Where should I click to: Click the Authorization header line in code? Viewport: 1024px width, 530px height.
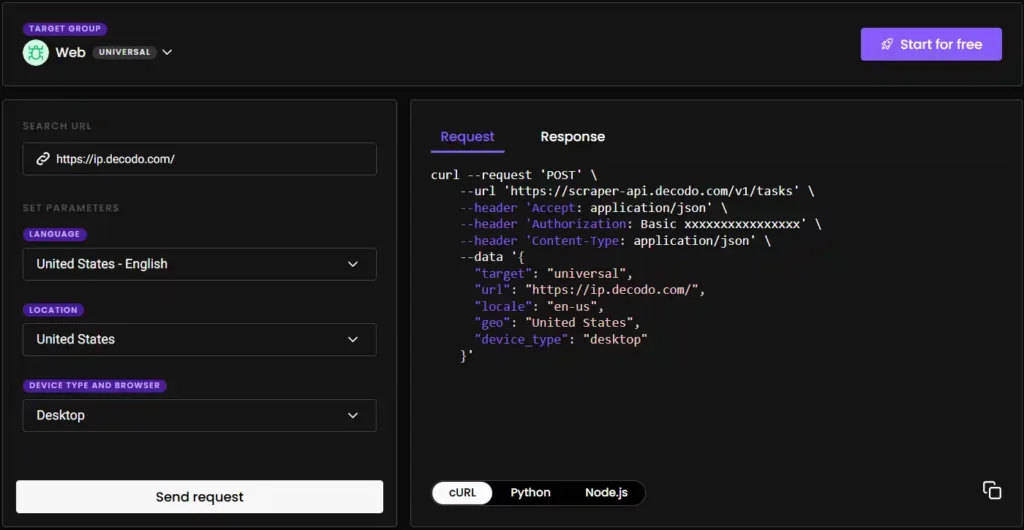coord(641,224)
